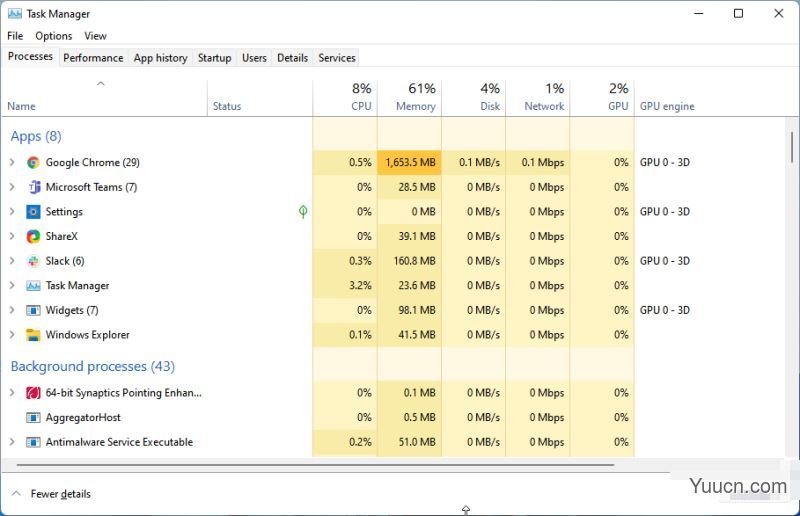Click the Google Chrome app icon

(33, 163)
